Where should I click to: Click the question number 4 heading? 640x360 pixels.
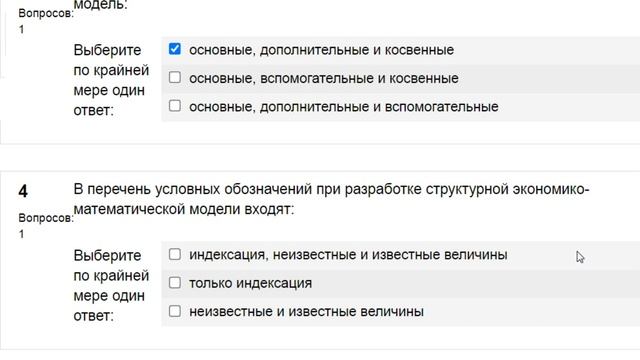click(23, 191)
